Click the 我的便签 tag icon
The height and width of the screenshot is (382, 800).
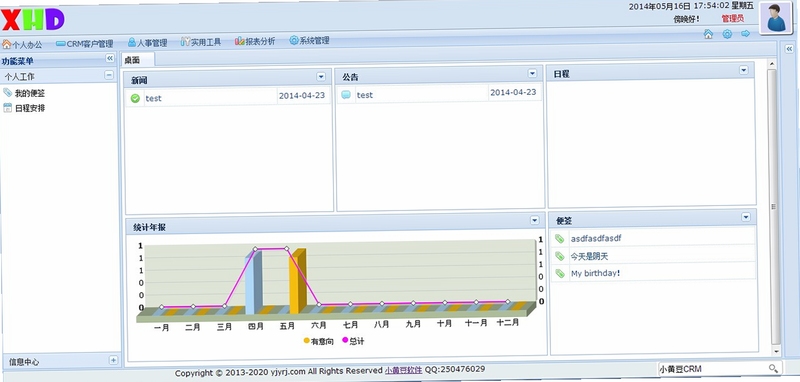(7, 92)
